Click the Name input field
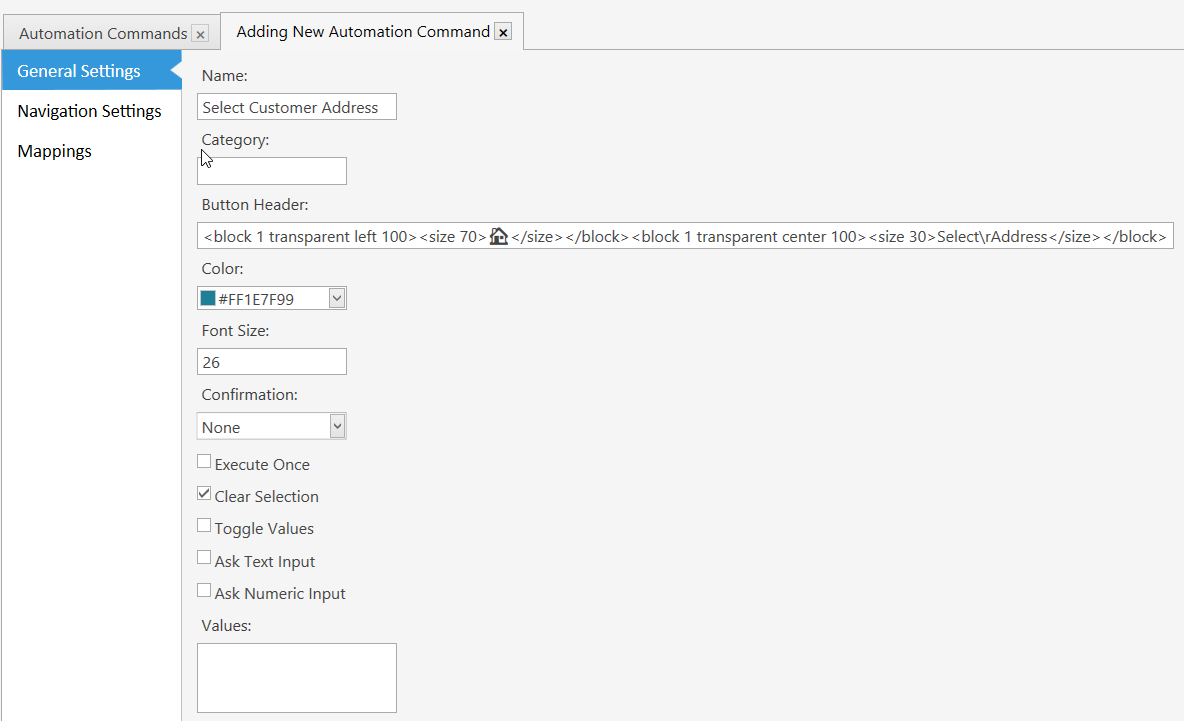 point(297,107)
